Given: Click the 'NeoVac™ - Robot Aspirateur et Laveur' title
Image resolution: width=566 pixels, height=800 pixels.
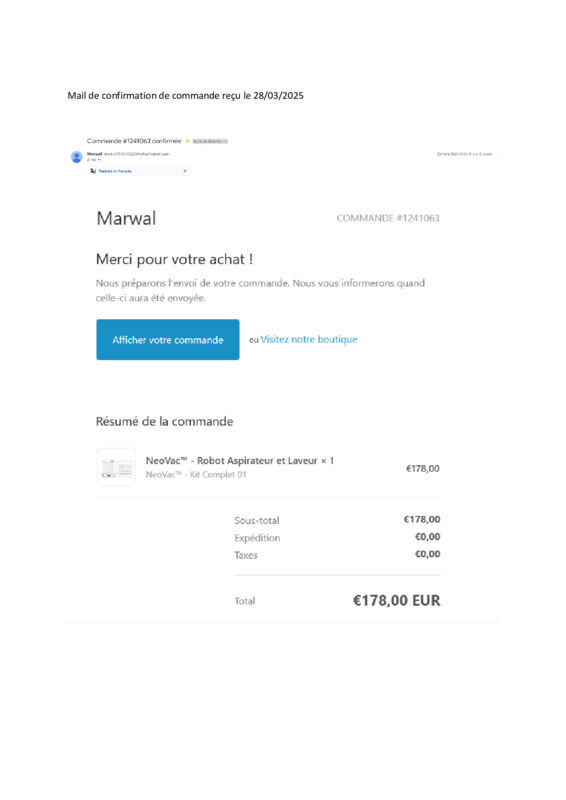Looking at the screenshot, I should (232, 461).
